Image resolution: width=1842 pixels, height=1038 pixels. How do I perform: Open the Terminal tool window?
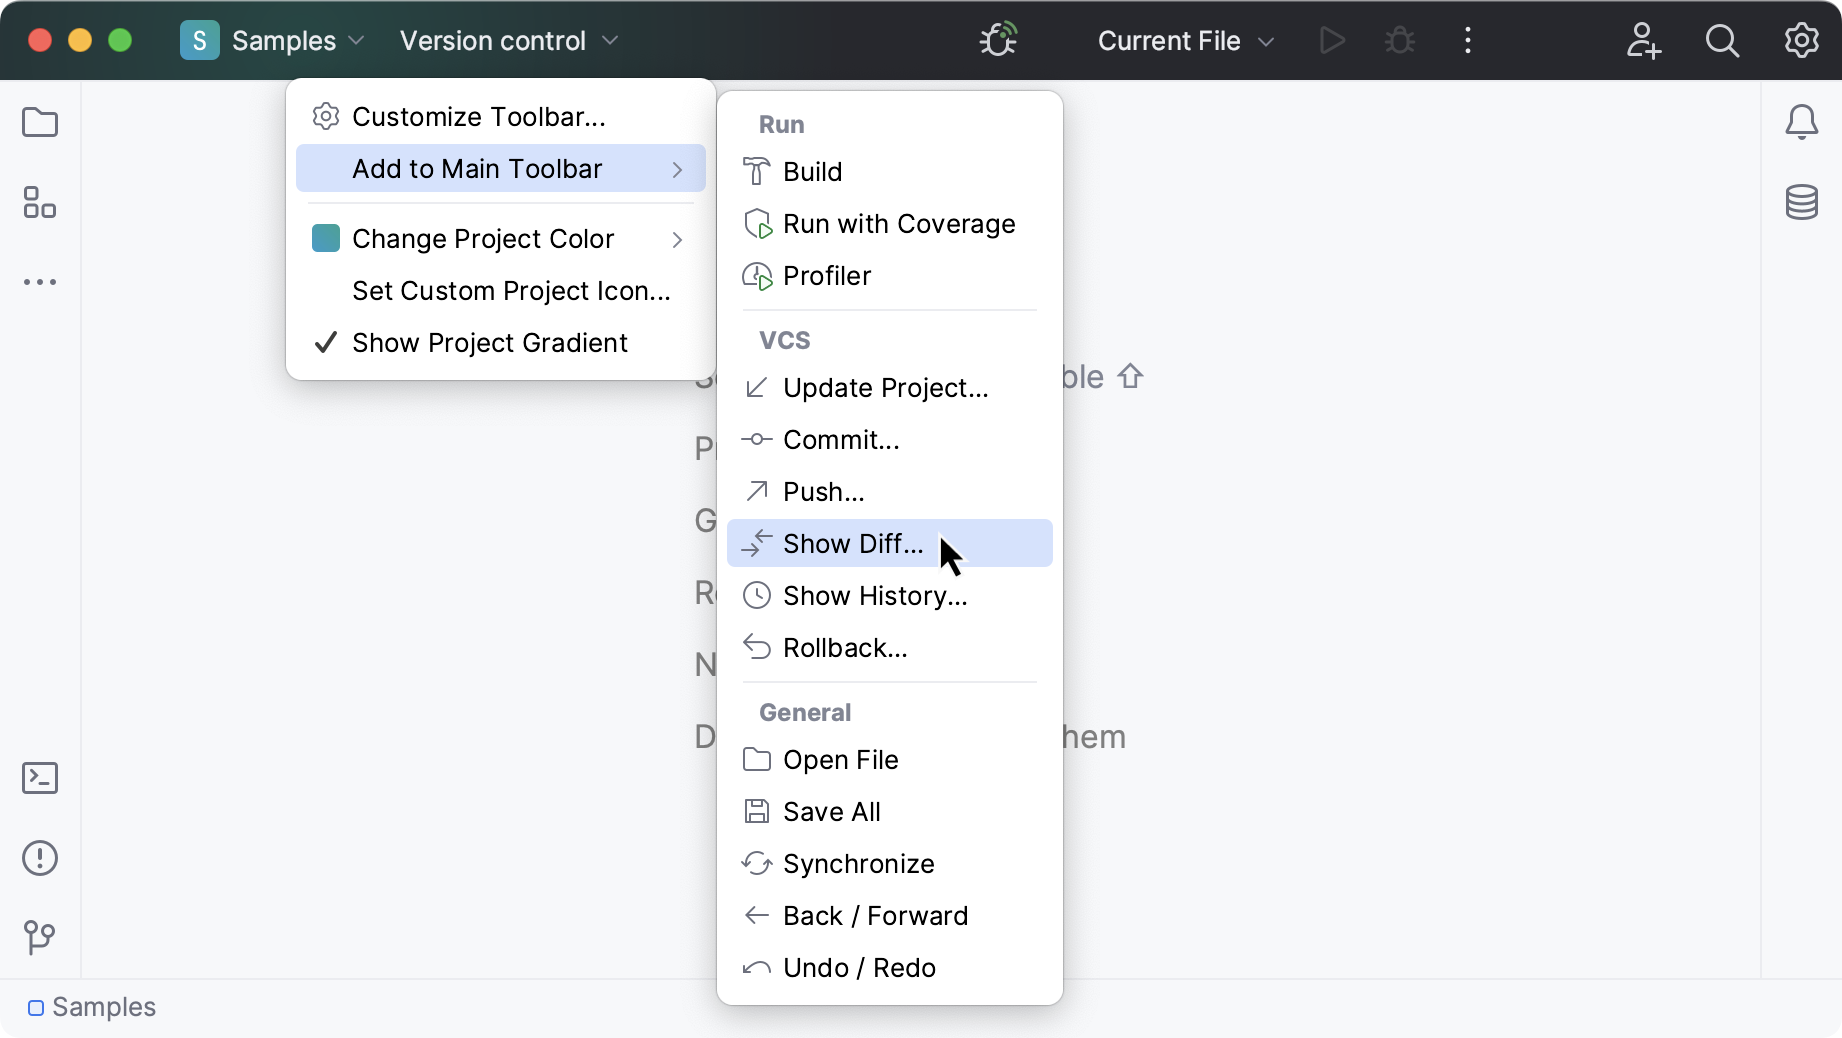39,778
